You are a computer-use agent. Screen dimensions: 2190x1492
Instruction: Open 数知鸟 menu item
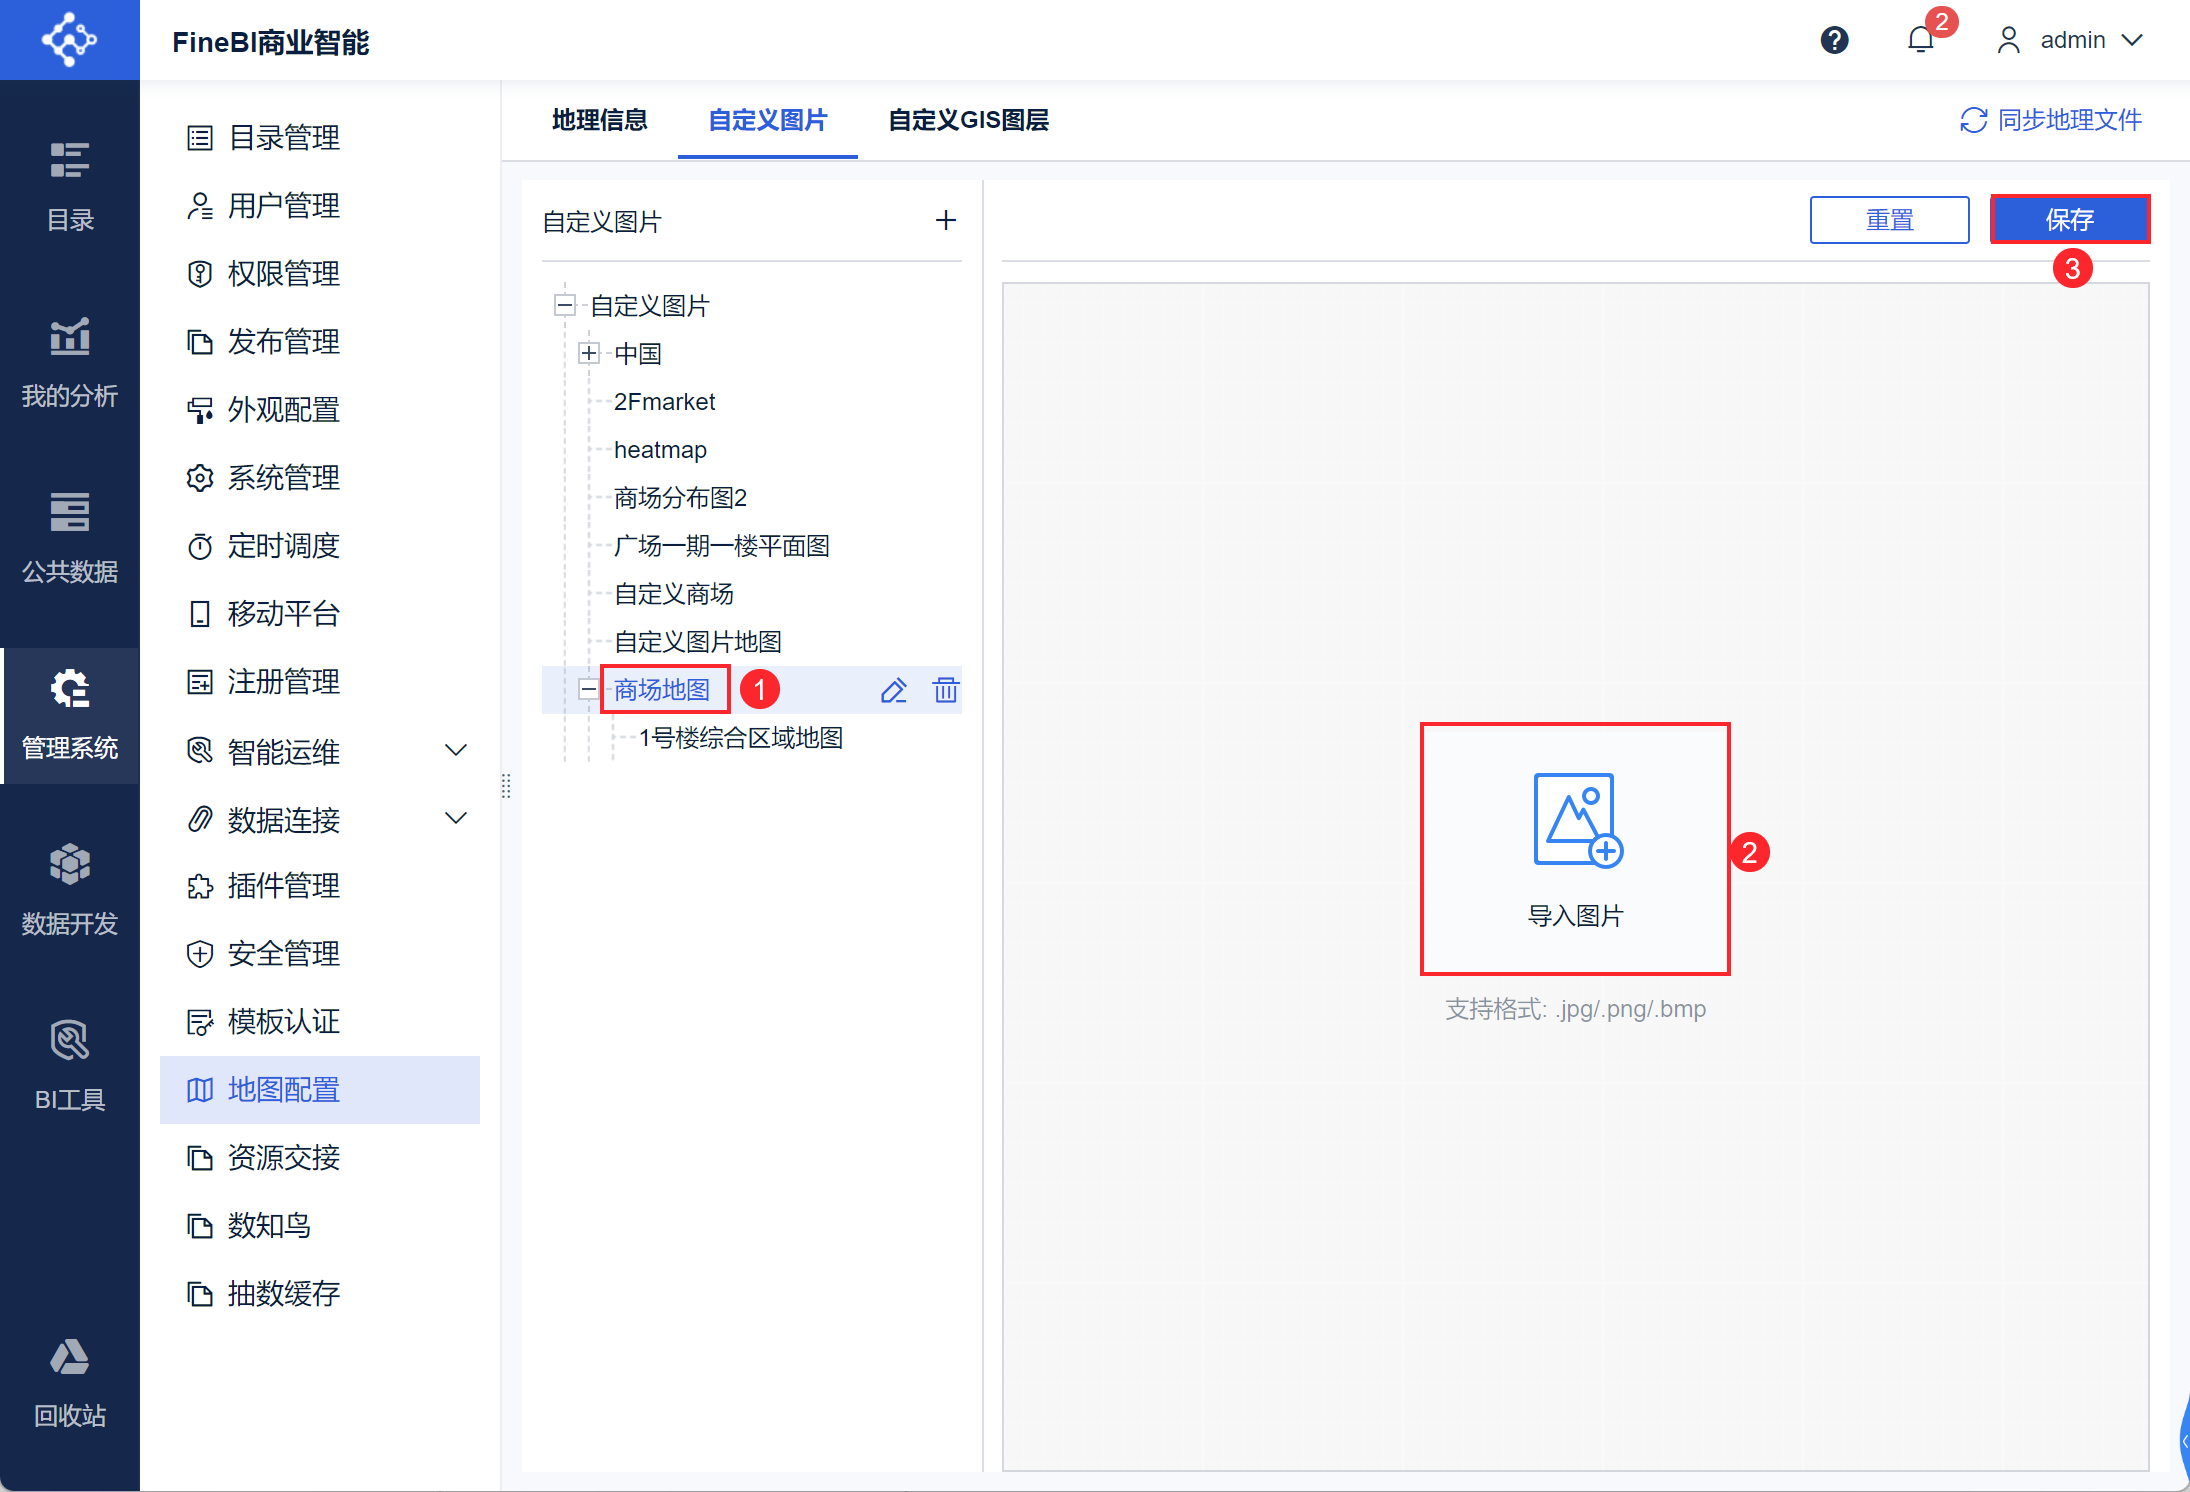point(320,1226)
